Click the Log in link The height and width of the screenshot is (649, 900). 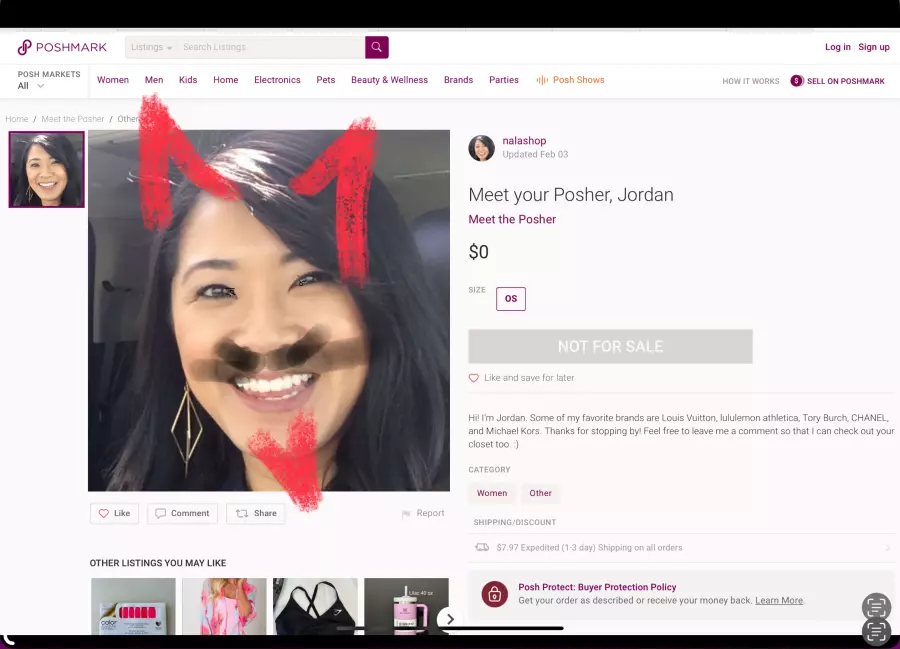point(837,47)
